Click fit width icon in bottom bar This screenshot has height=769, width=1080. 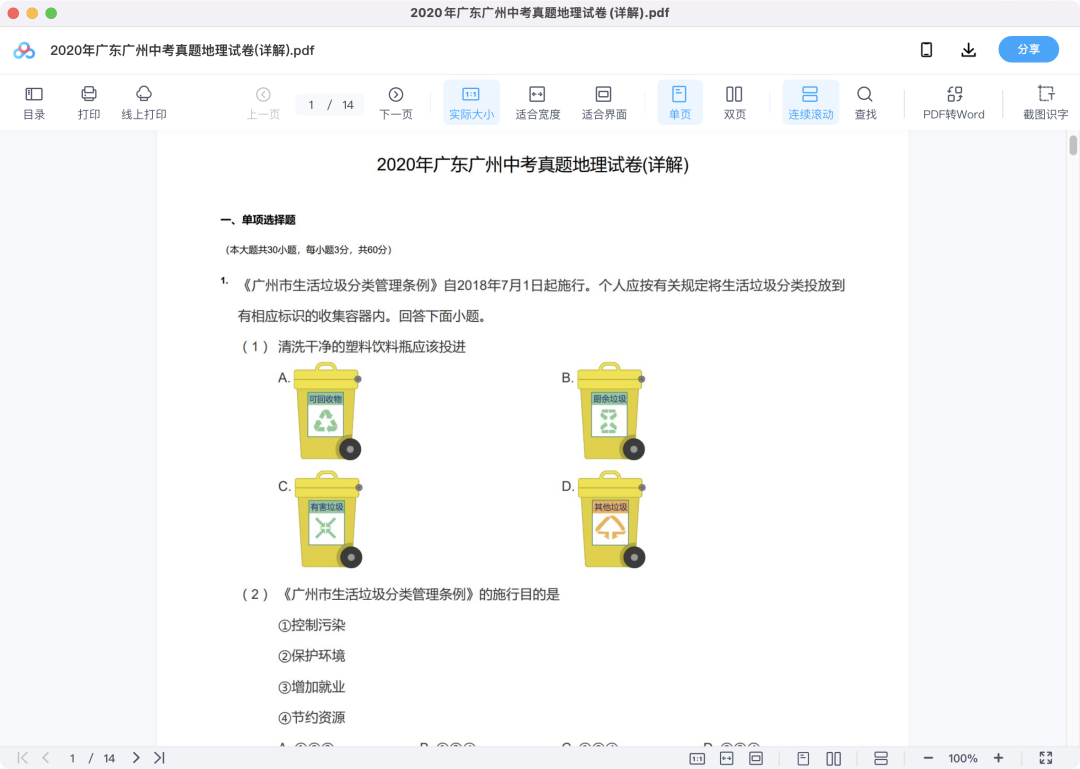[727, 759]
